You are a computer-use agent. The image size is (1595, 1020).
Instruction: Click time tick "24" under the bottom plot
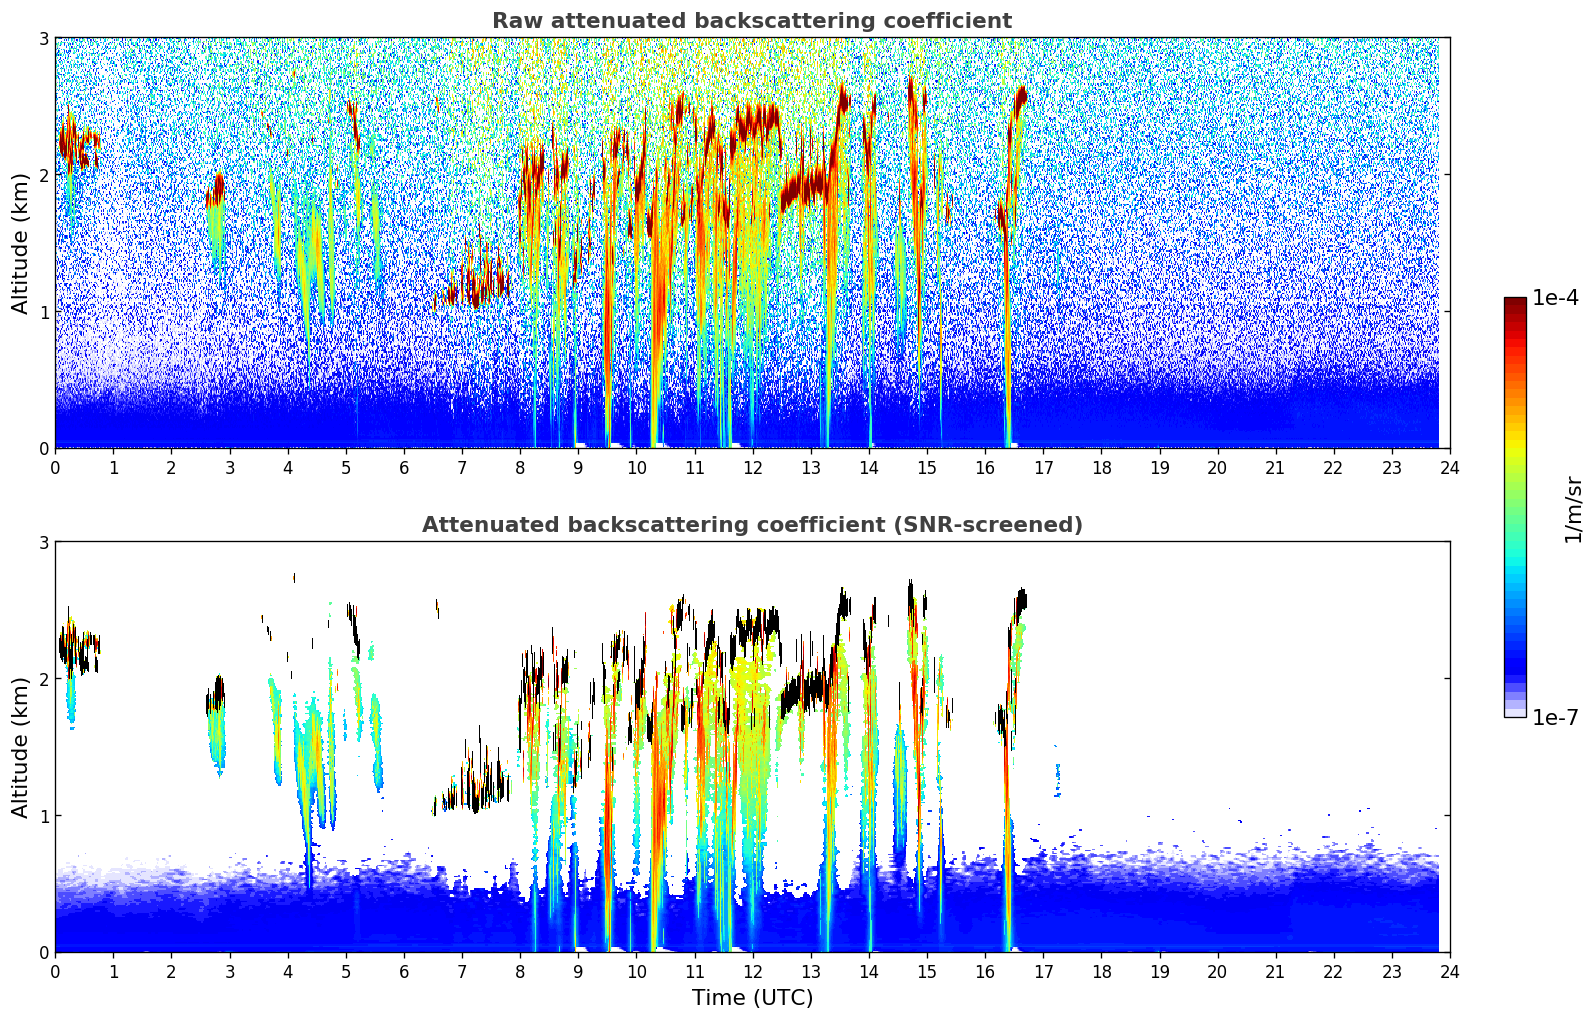[x=1450, y=971]
